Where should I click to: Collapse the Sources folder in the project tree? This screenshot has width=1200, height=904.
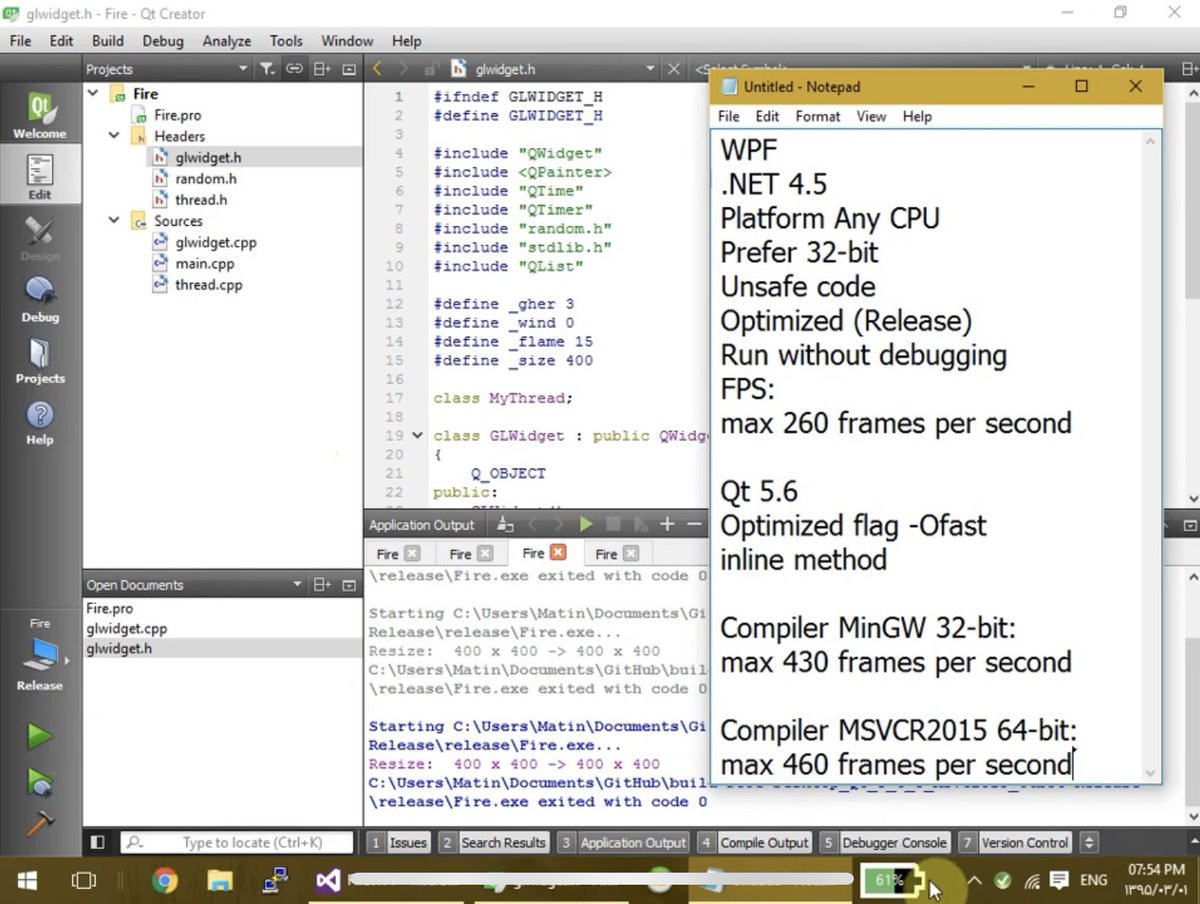[113, 220]
